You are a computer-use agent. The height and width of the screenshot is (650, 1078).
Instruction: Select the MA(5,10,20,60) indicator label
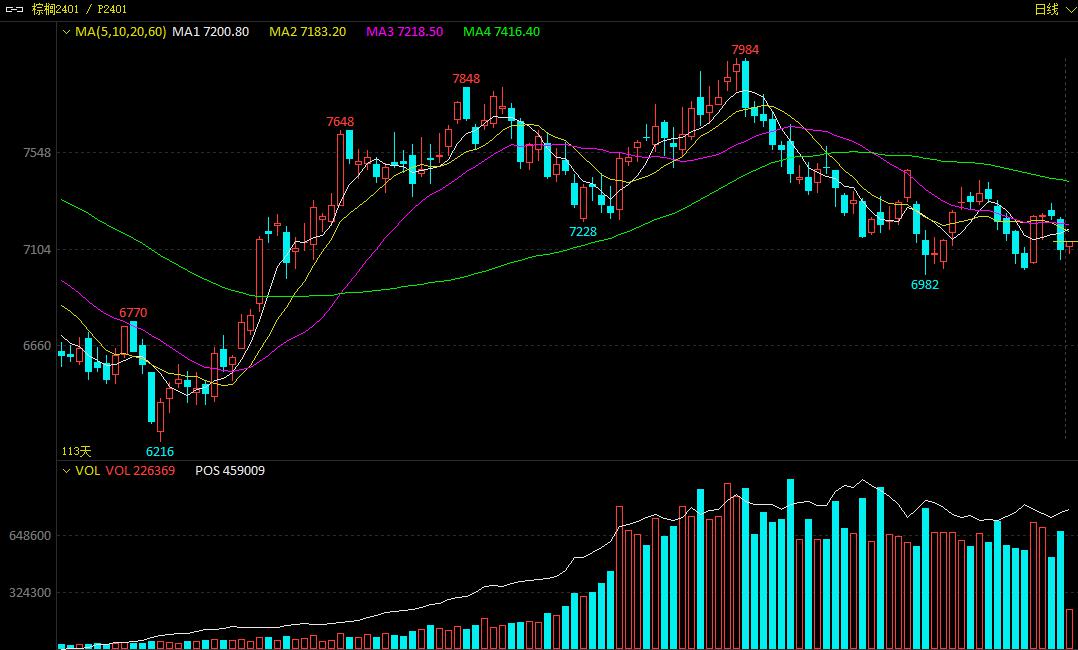[120, 32]
